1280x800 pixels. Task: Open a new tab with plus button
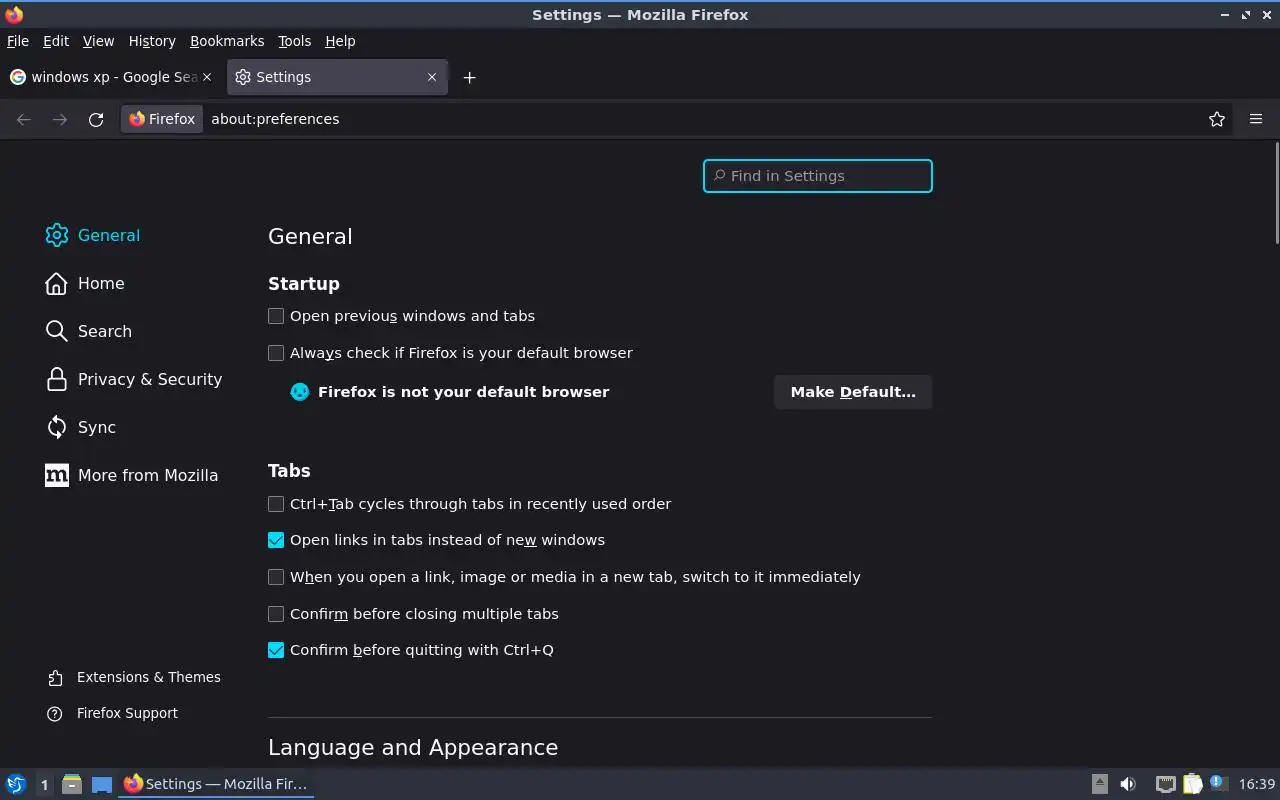click(x=469, y=77)
